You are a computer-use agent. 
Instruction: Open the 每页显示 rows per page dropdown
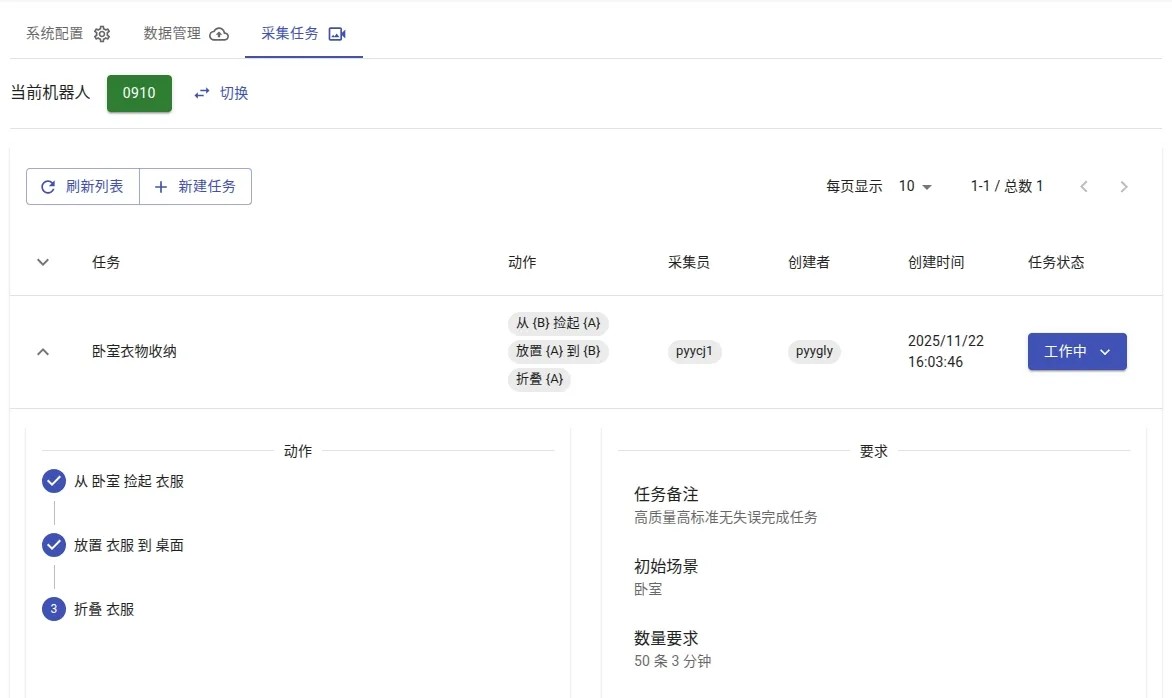(915, 187)
